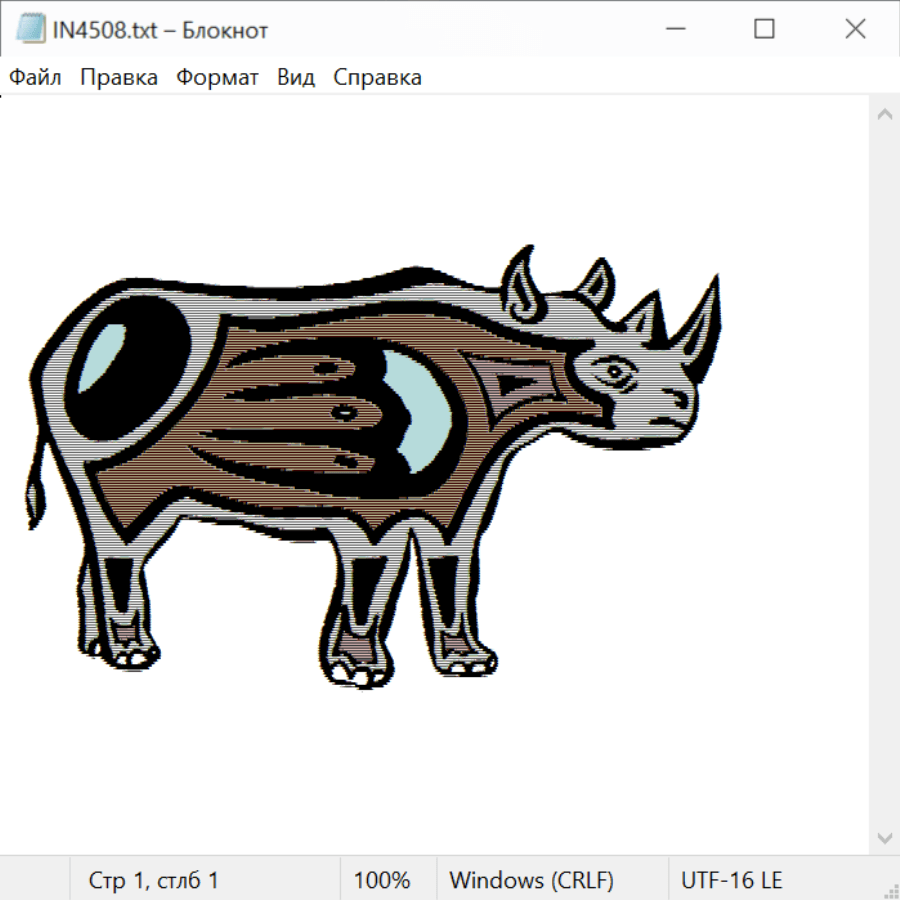Click the rhino's eye in the image
The image size is (900, 900).
[614, 373]
